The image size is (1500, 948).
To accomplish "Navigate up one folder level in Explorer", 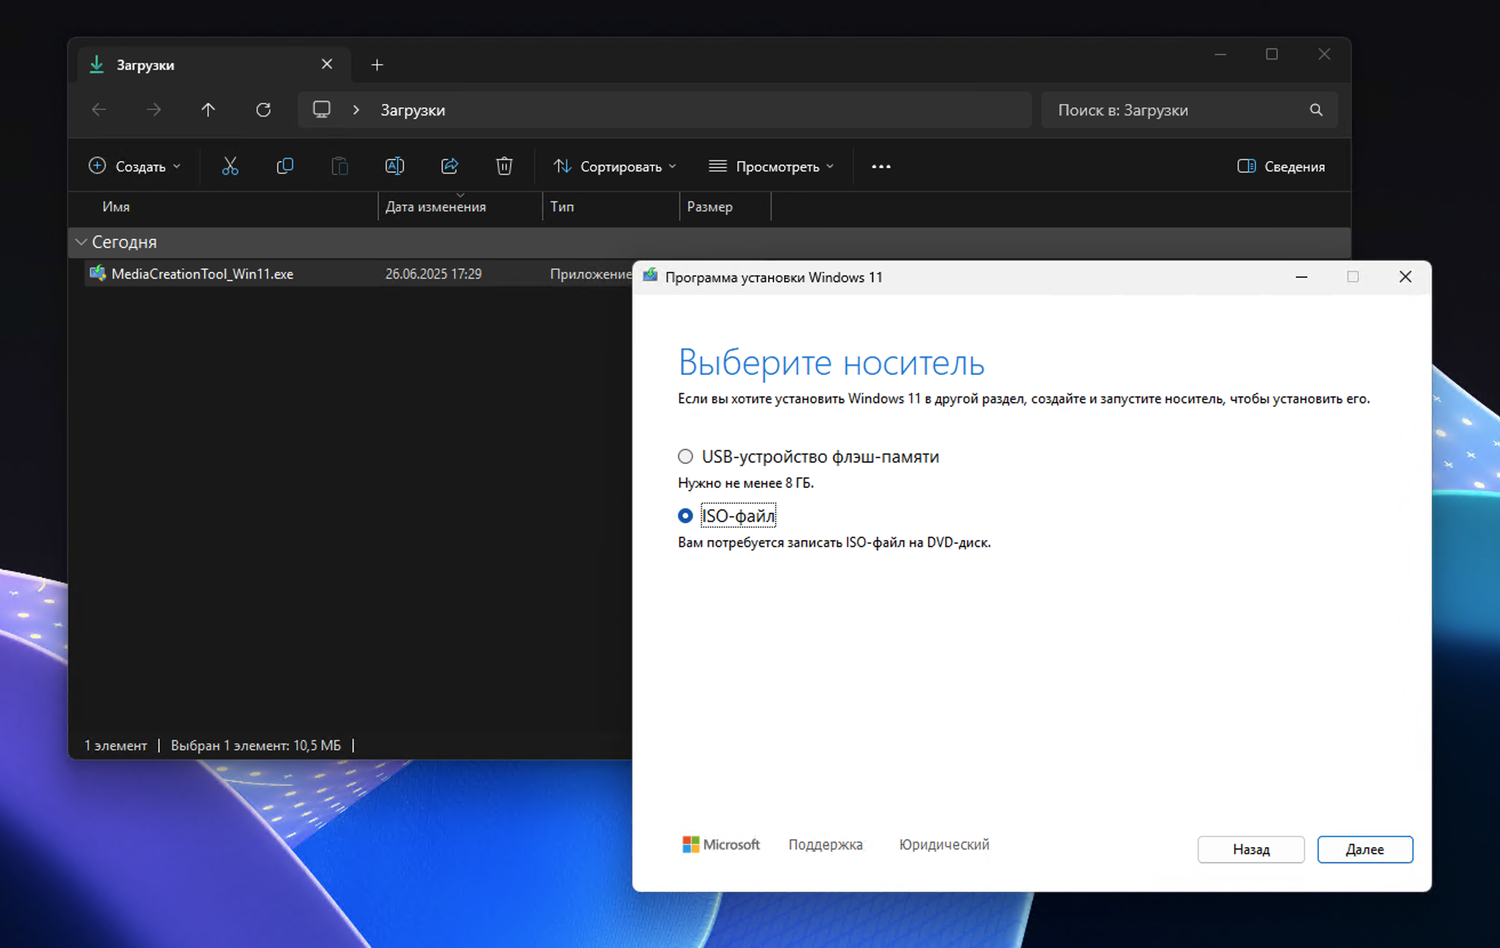I will (x=208, y=110).
